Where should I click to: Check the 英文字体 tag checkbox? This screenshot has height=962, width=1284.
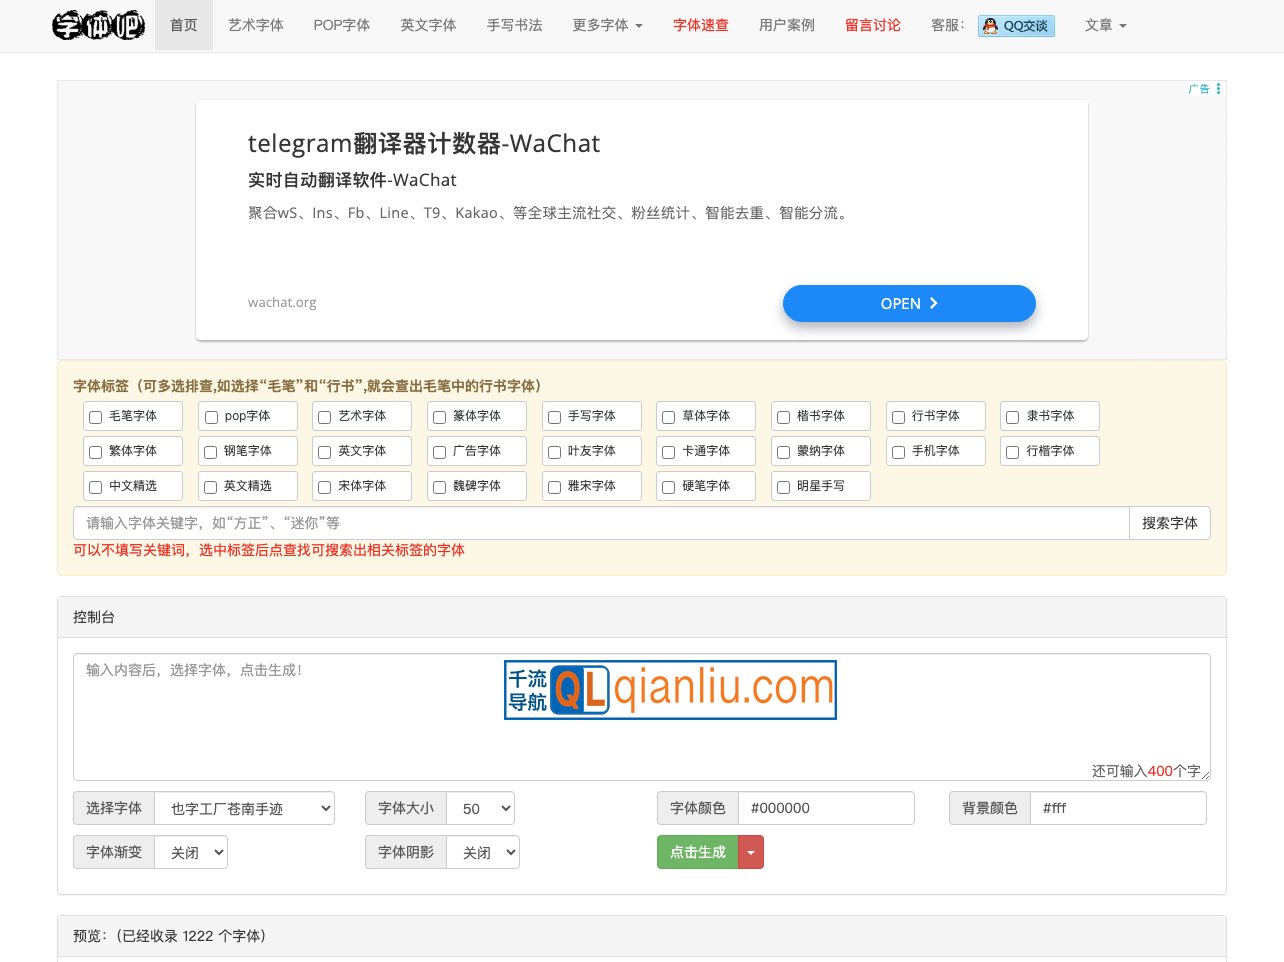tap(324, 451)
